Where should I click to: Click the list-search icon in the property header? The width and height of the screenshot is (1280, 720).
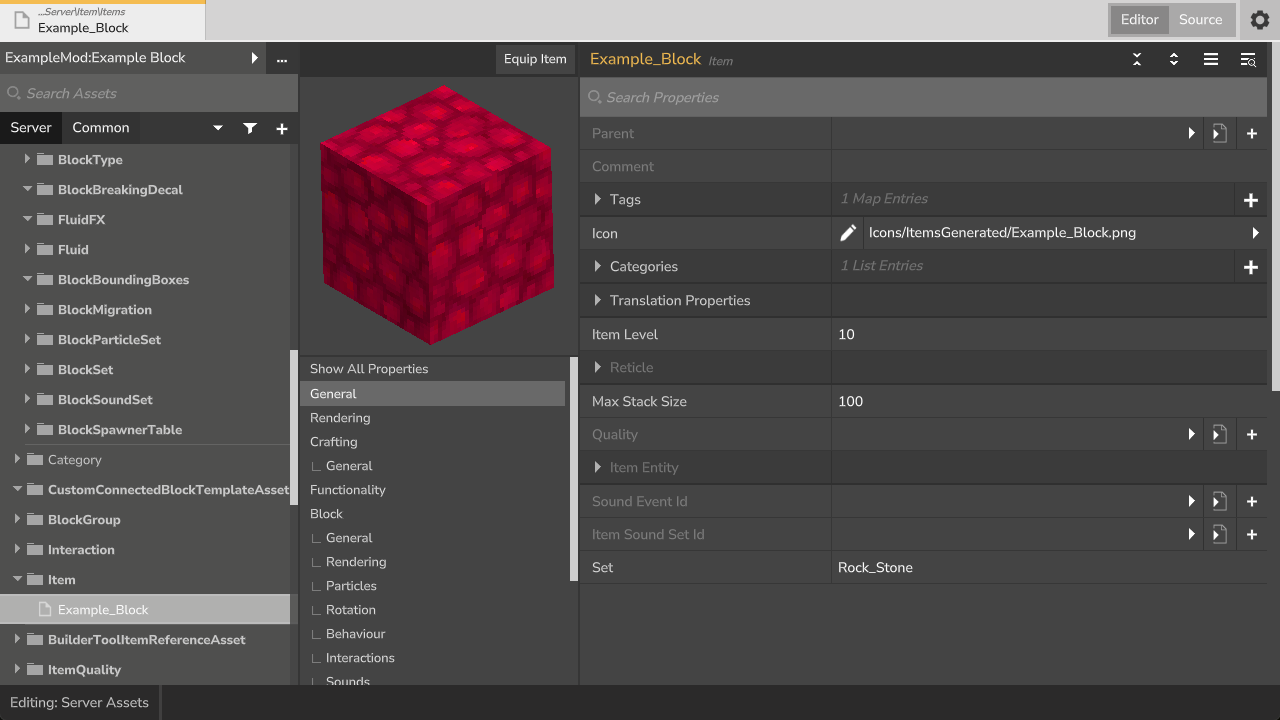[x=1248, y=60]
